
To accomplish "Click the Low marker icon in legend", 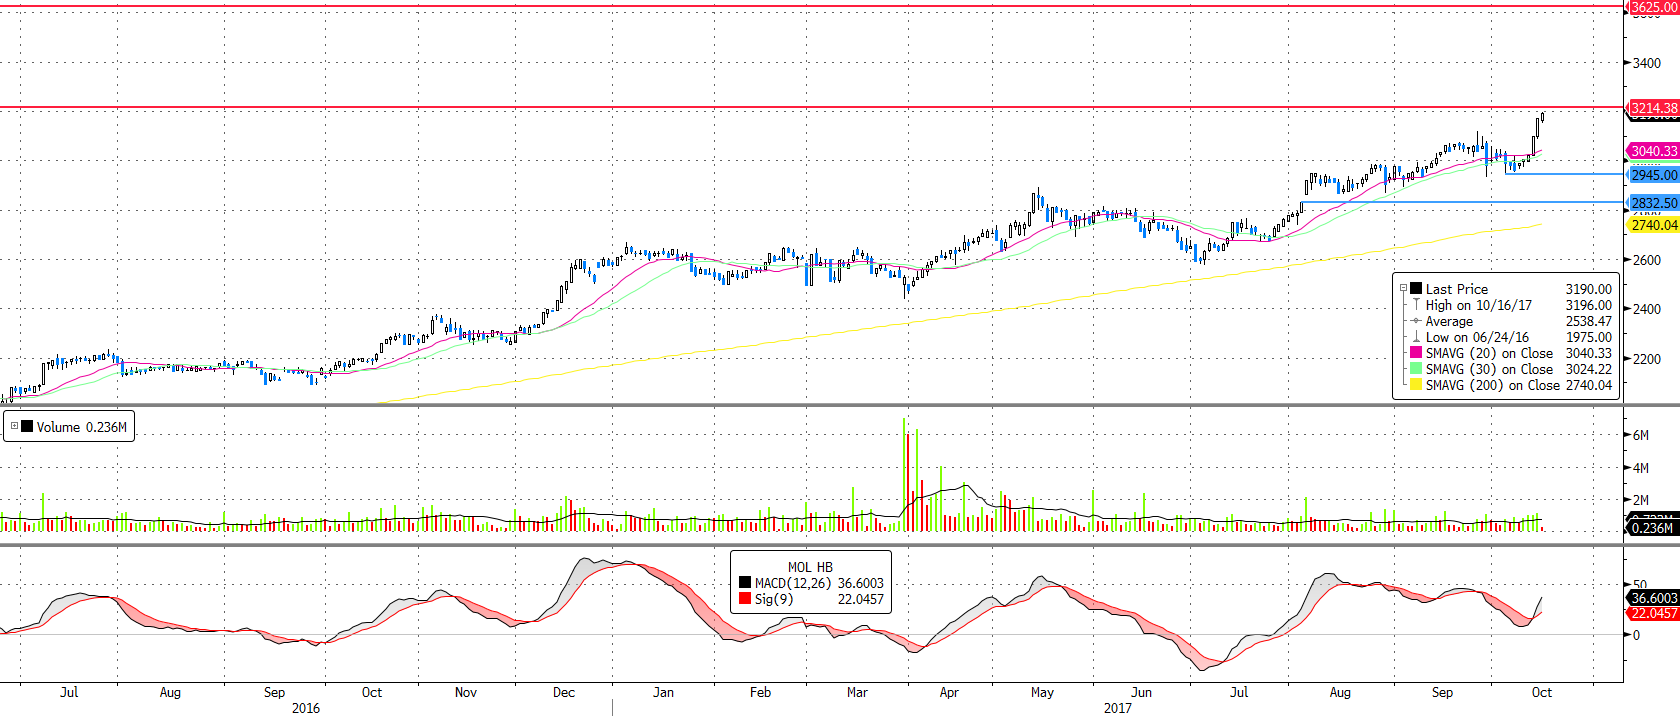I will [1416, 337].
